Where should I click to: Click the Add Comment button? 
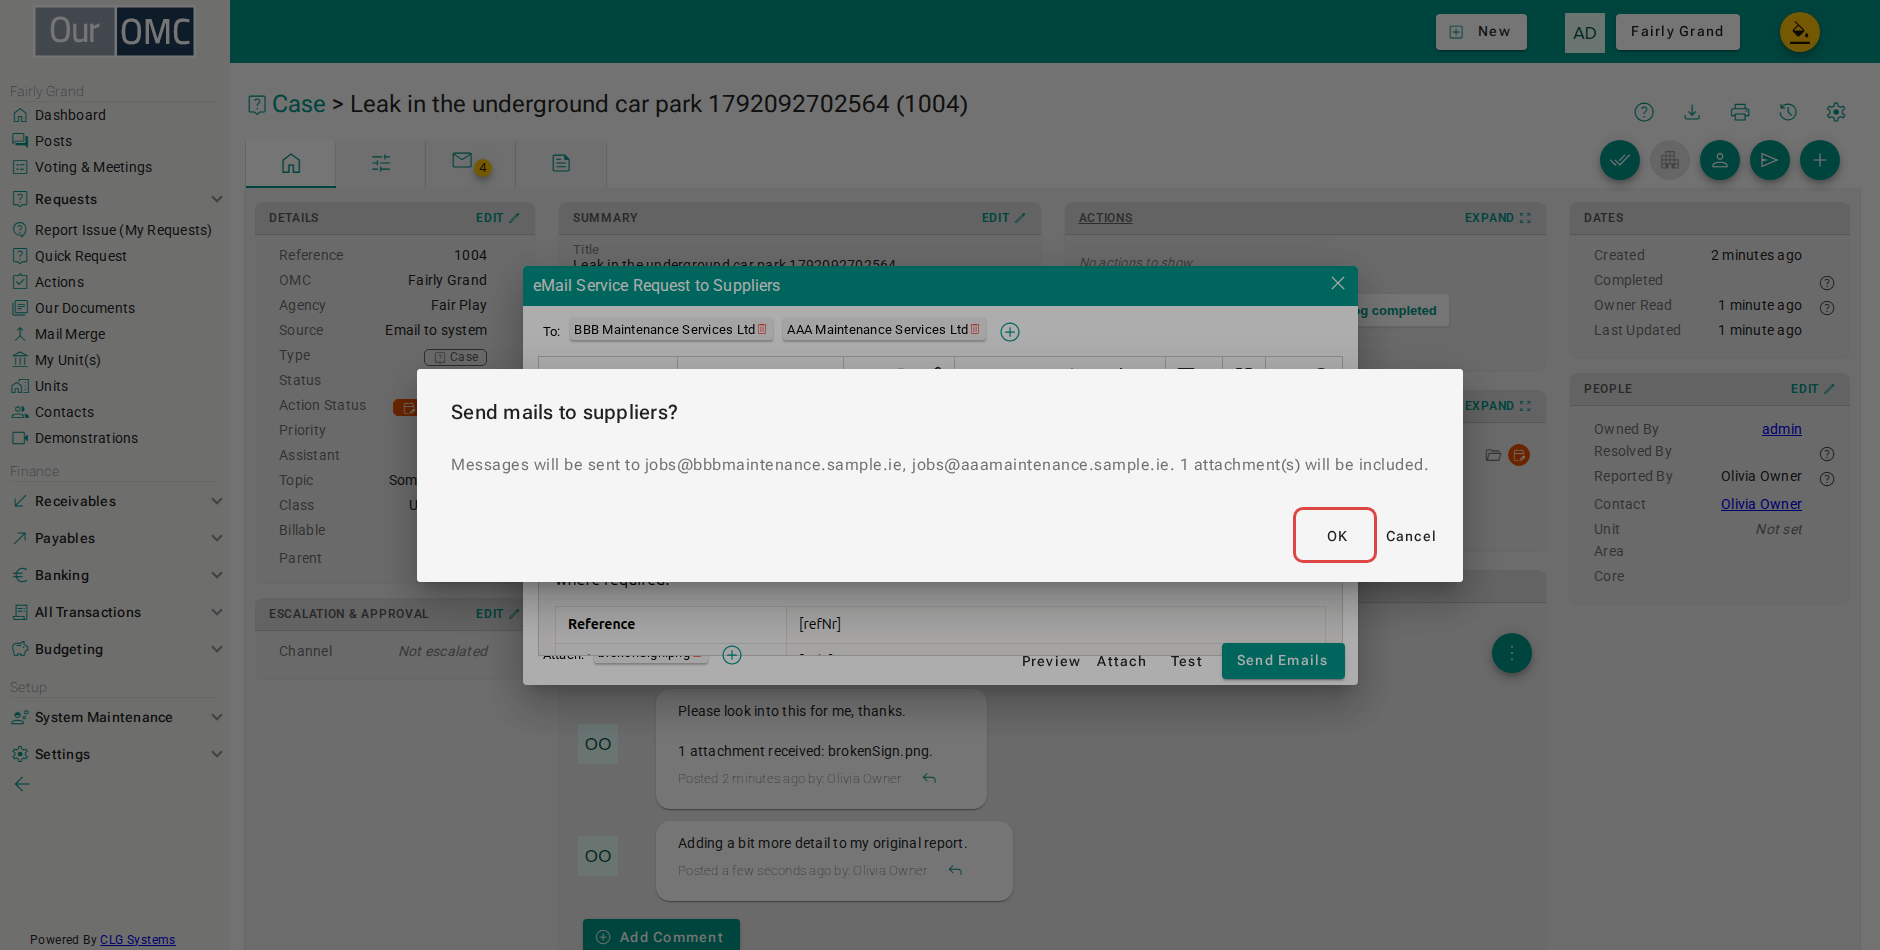tap(661, 936)
